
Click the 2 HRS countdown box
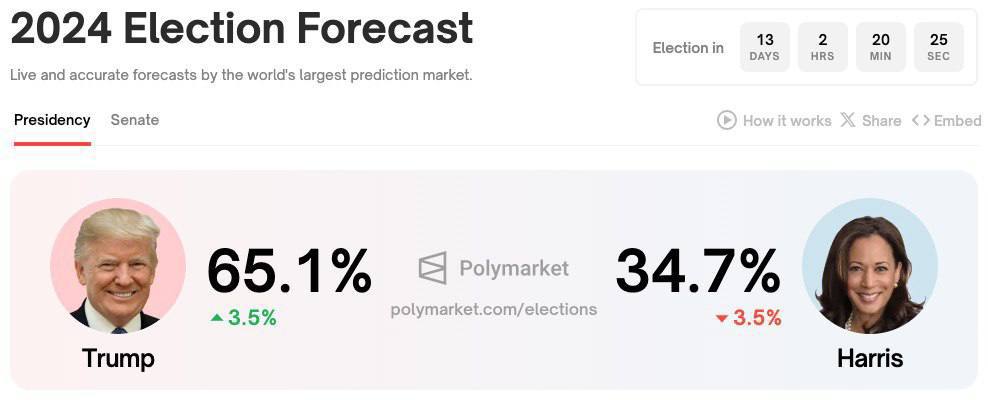(822, 47)
